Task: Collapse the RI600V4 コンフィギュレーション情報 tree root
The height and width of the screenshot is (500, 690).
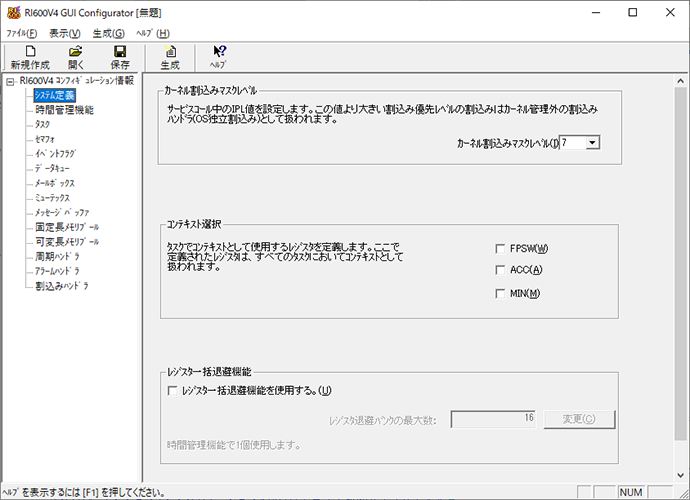Action: [10, 81]
